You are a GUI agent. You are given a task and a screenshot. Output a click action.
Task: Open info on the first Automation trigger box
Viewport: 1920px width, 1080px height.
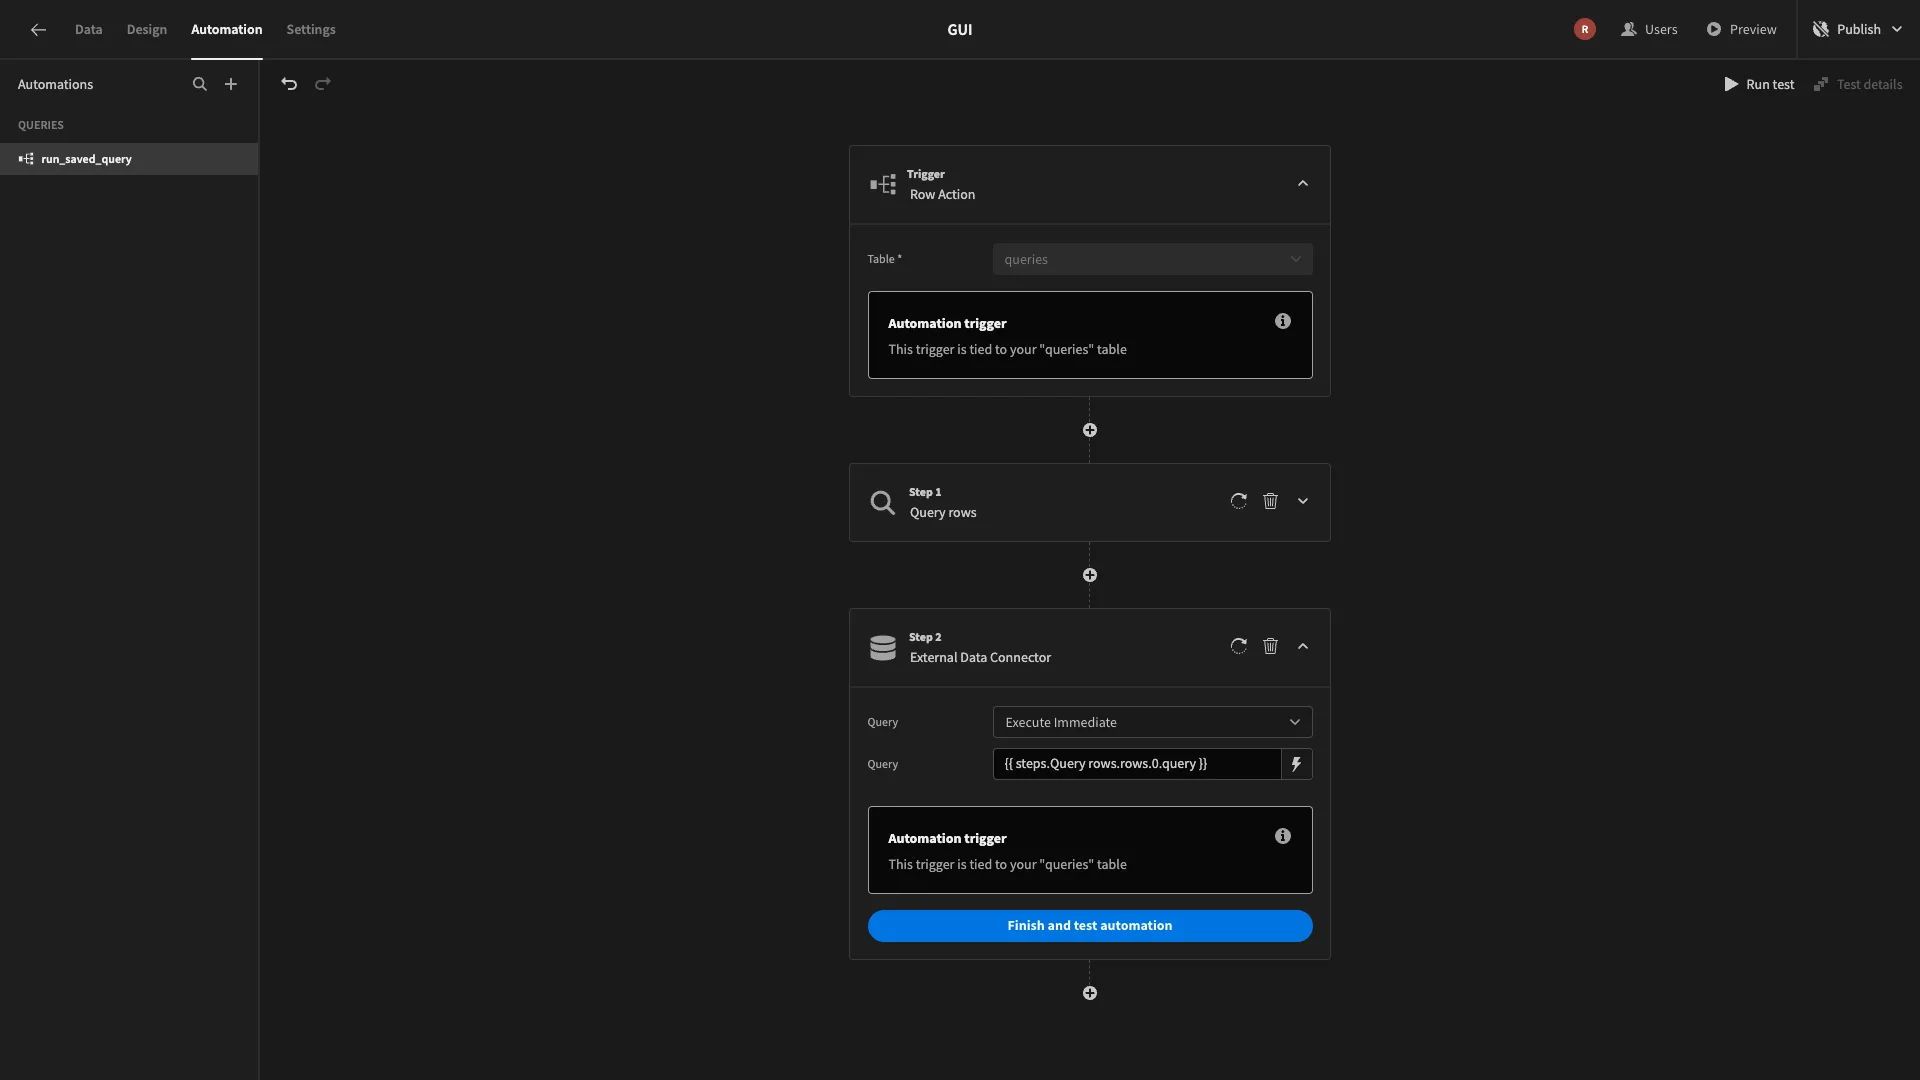tap(1283, 321)
